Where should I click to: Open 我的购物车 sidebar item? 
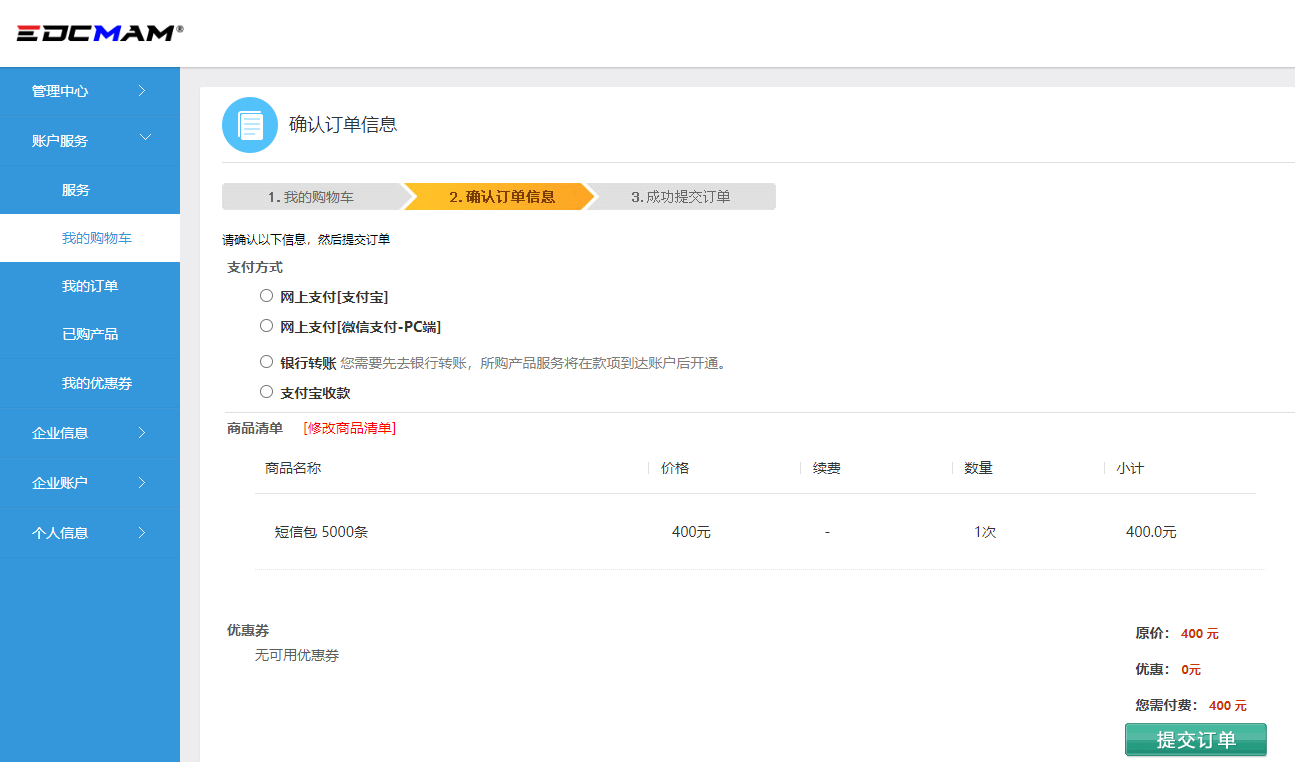click(96, 238)
